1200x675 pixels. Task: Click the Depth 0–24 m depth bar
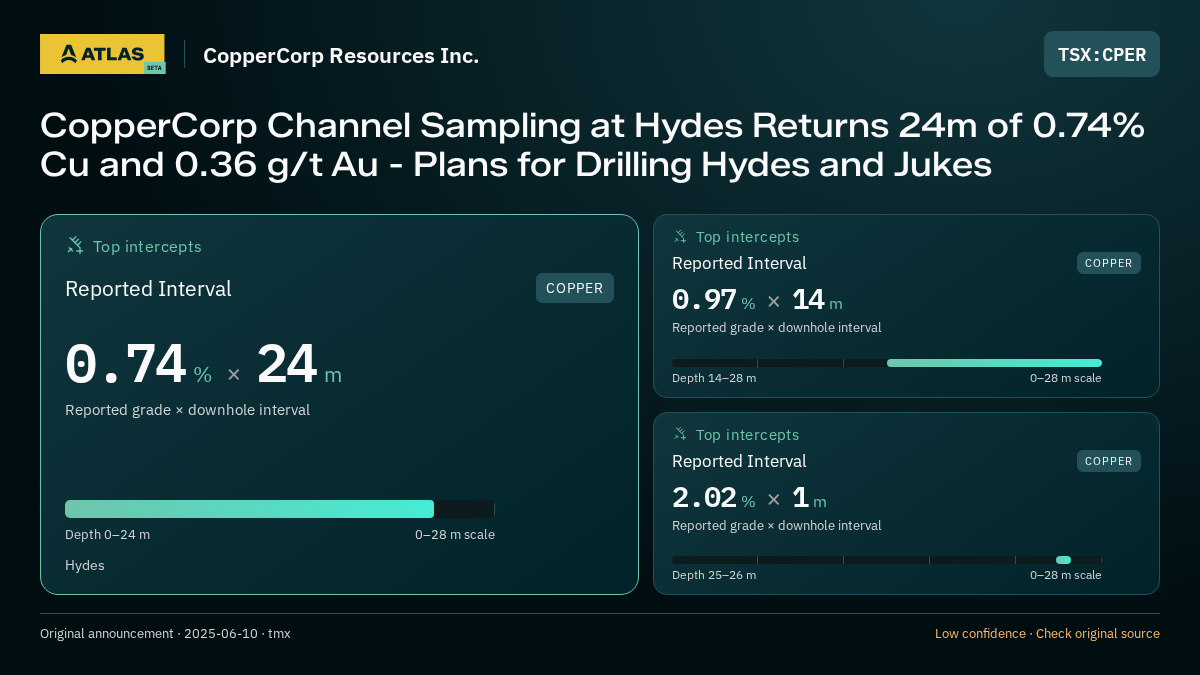(280, 509)
